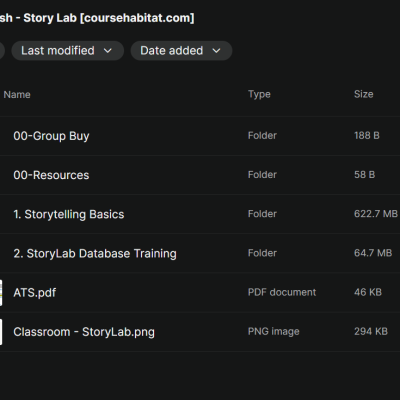
Task: Click Folder type in Storytelling Basics row
Action: click(x=262, y=214)
